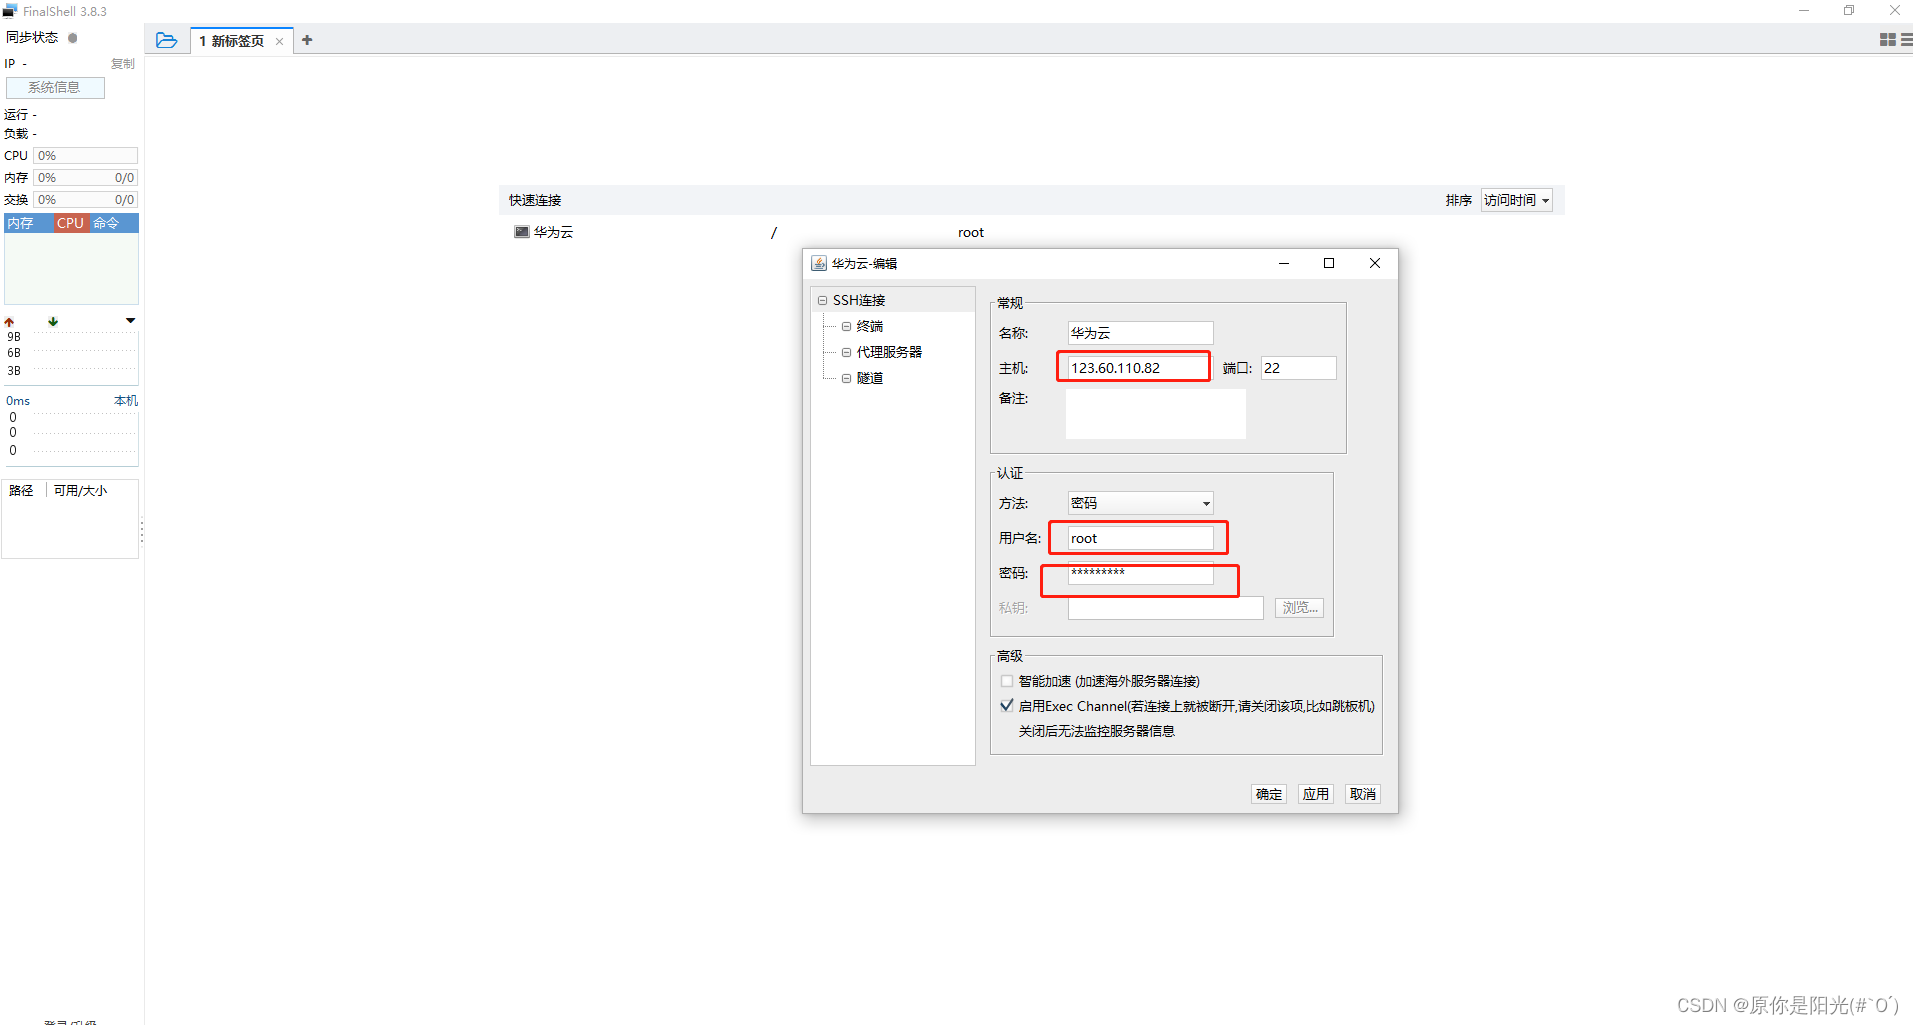Click the 端口 port input field

1298,368
